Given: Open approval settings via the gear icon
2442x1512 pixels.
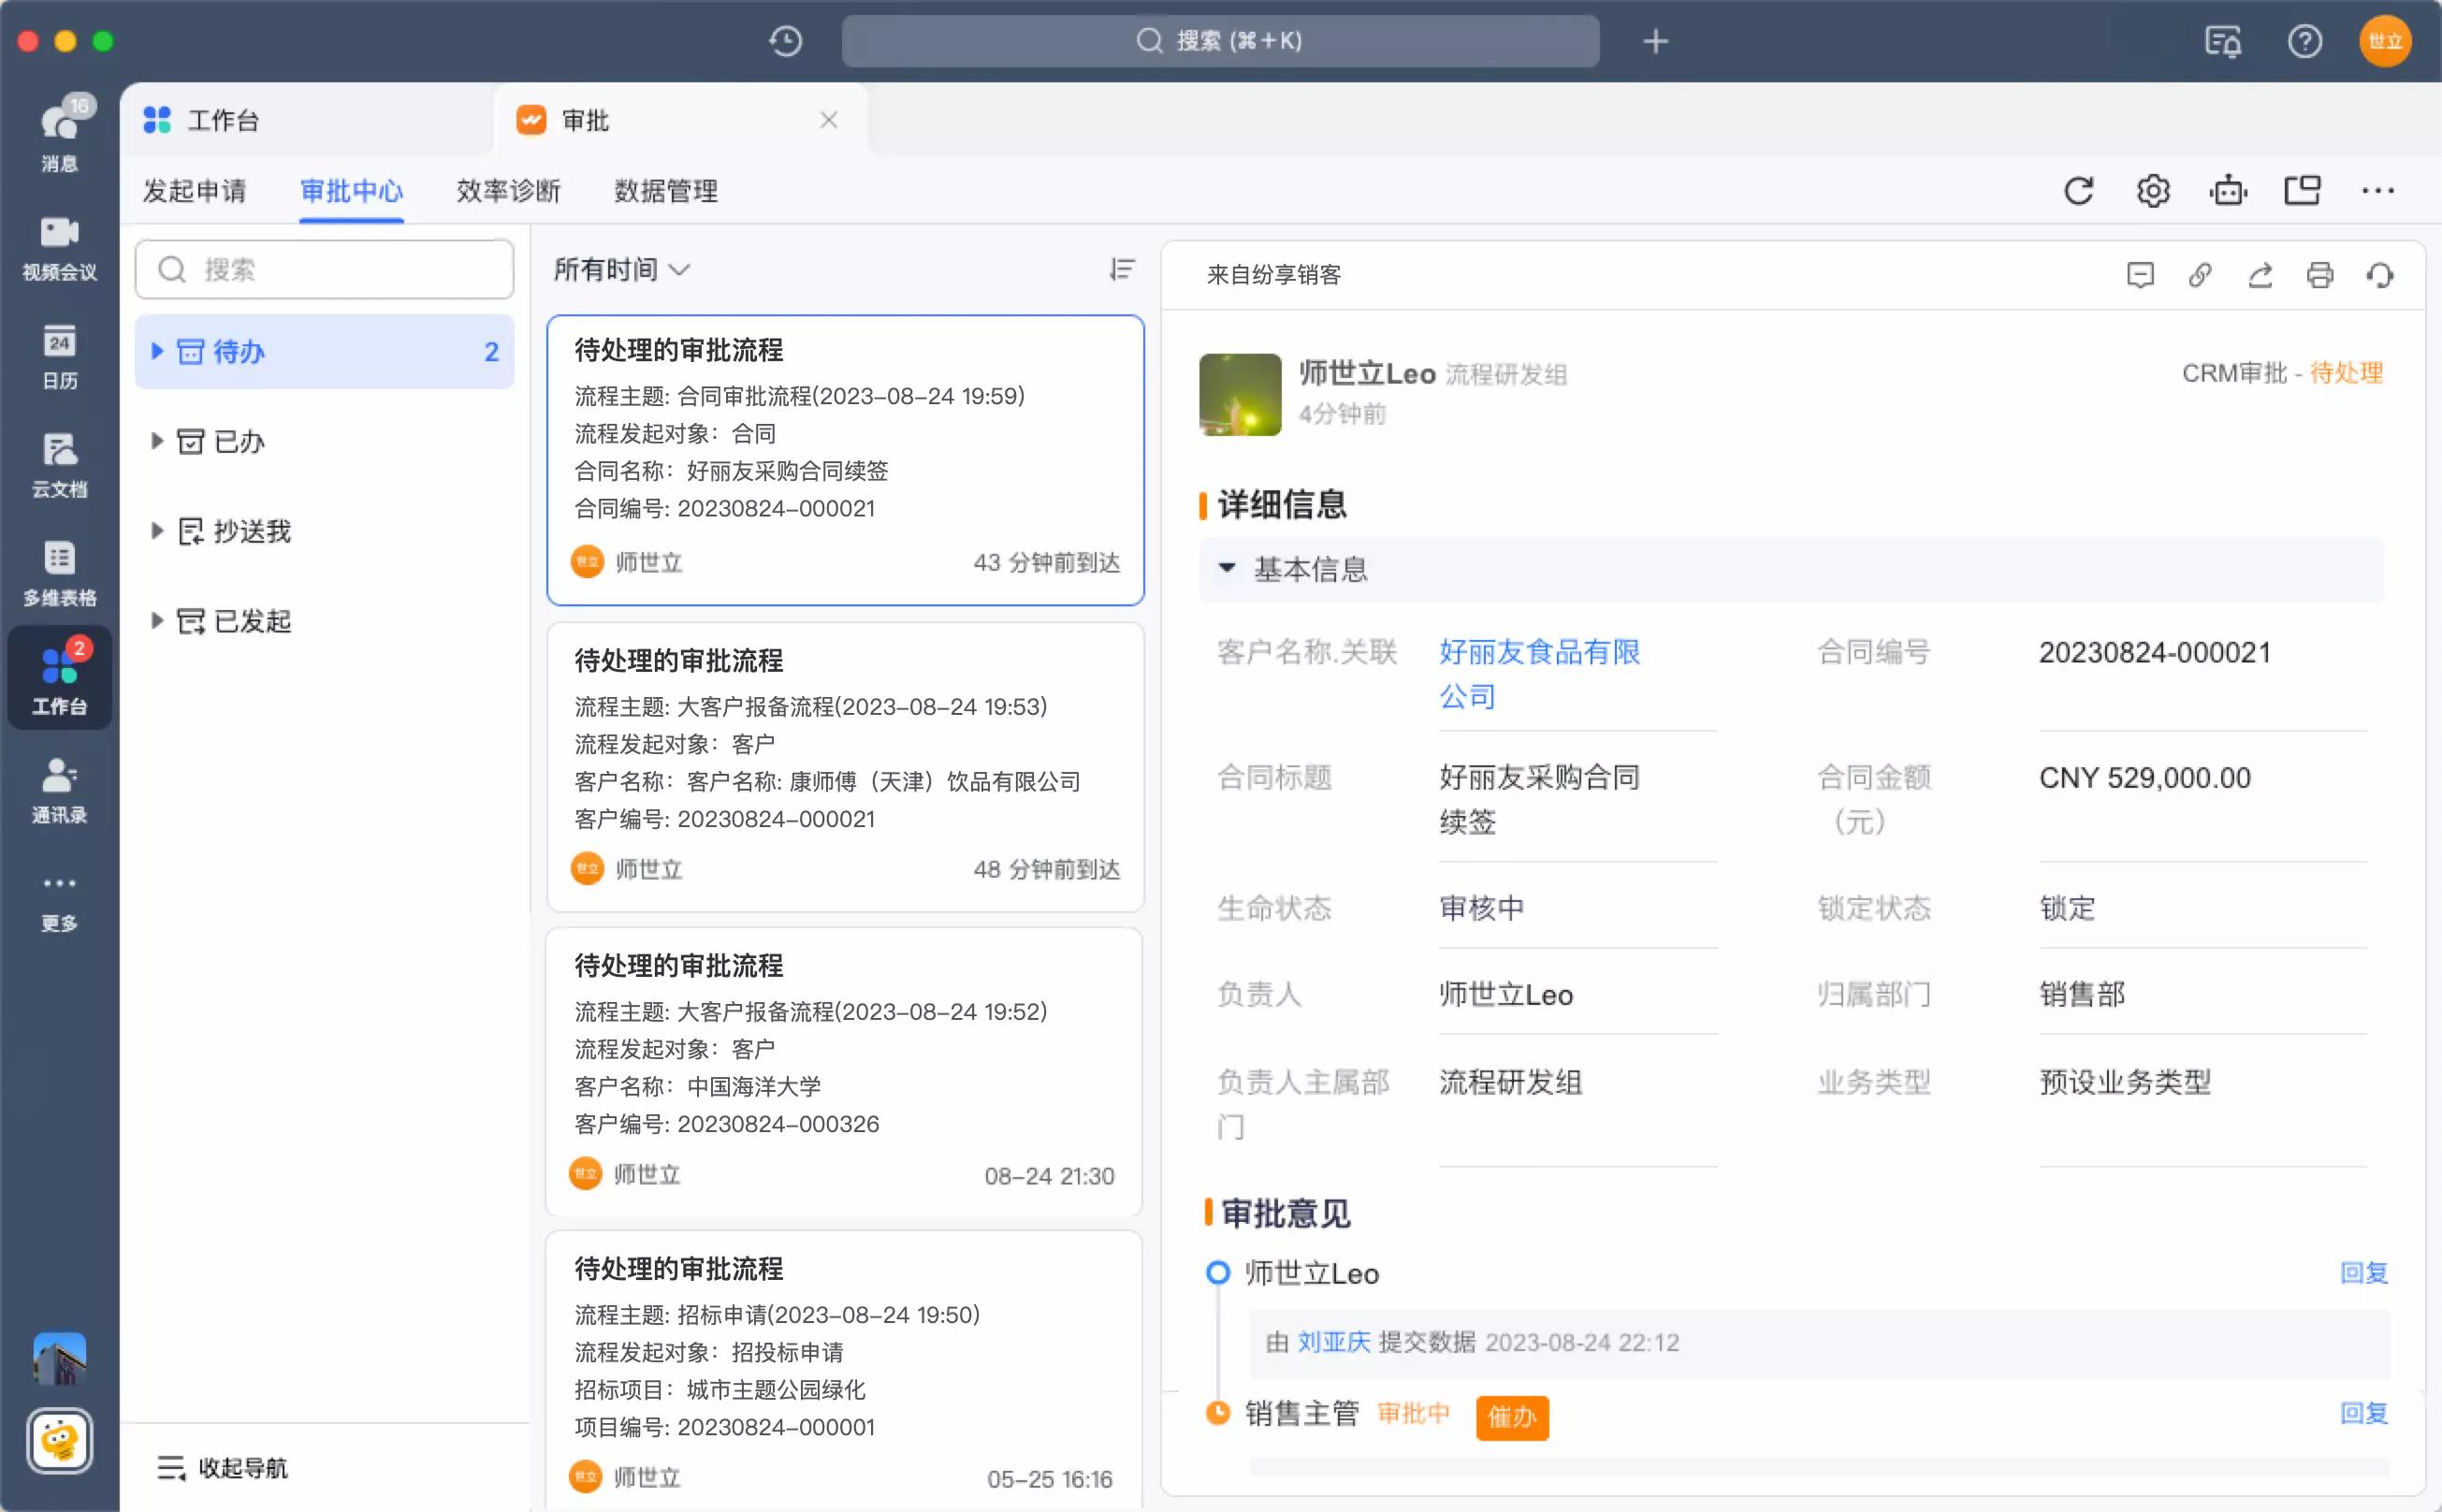Looking at the screenshot, I should tap(2153, 190).
